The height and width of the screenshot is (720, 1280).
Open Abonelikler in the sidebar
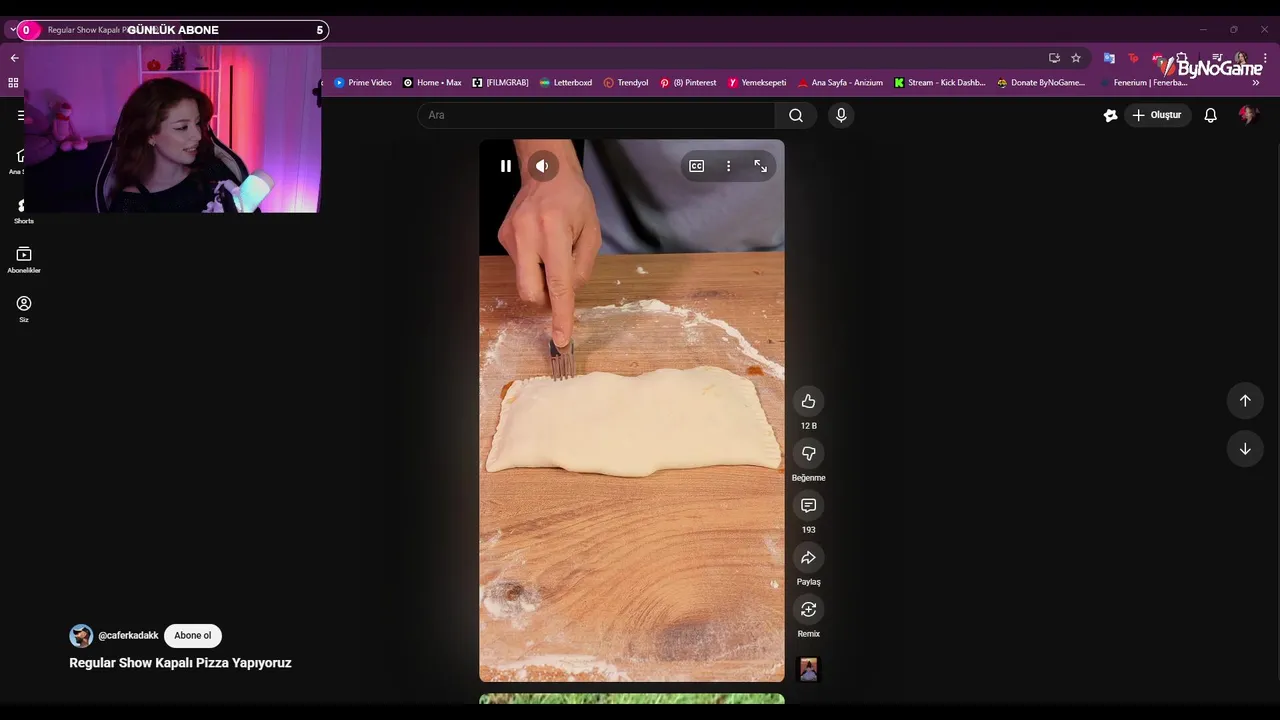click(24, 260)
